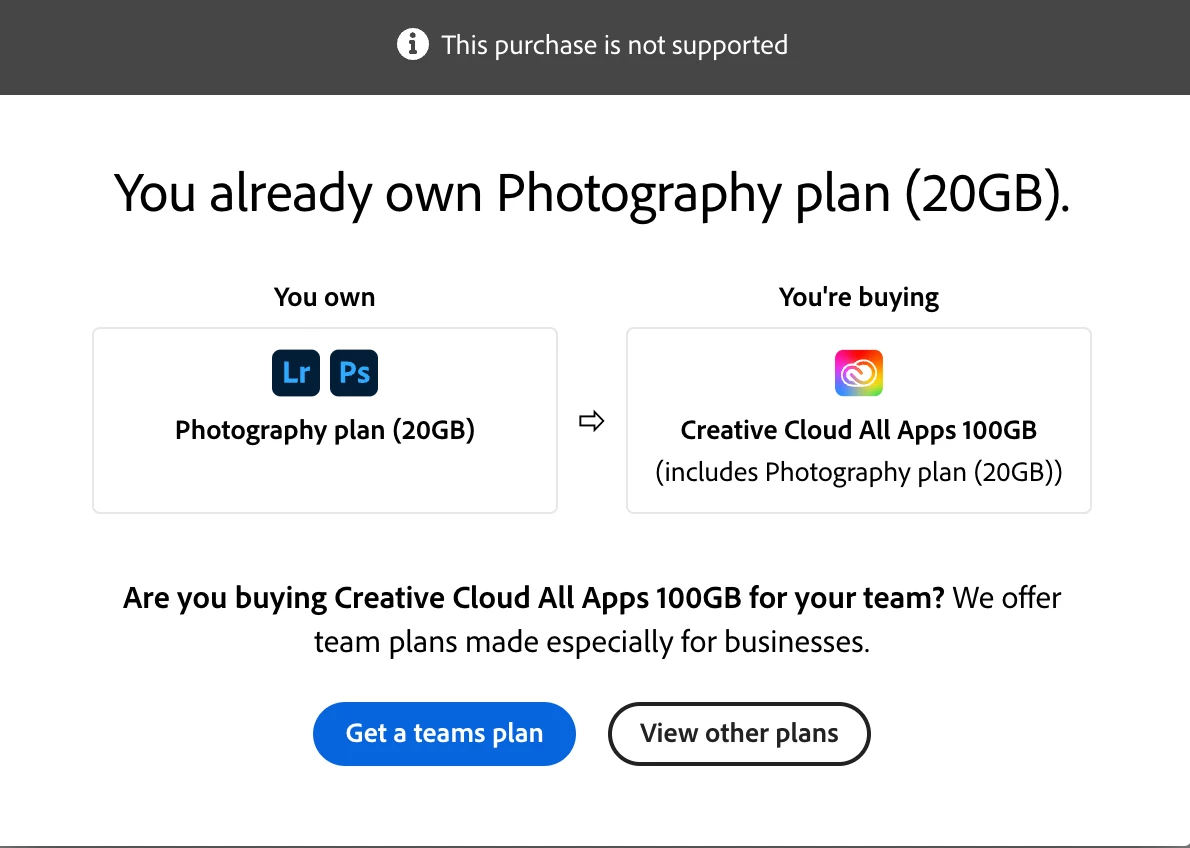Click the 'This purchase is not supported' message

pyautogui.click(x=614, y=45)
